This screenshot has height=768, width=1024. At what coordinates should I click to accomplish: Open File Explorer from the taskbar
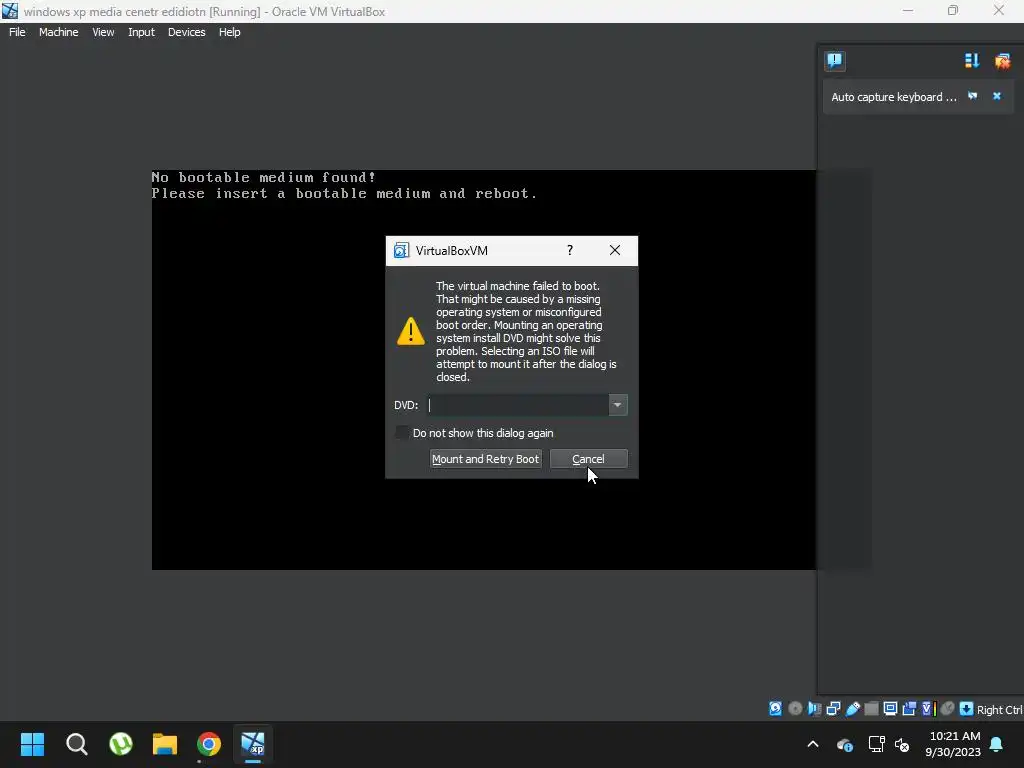point(165,744)
